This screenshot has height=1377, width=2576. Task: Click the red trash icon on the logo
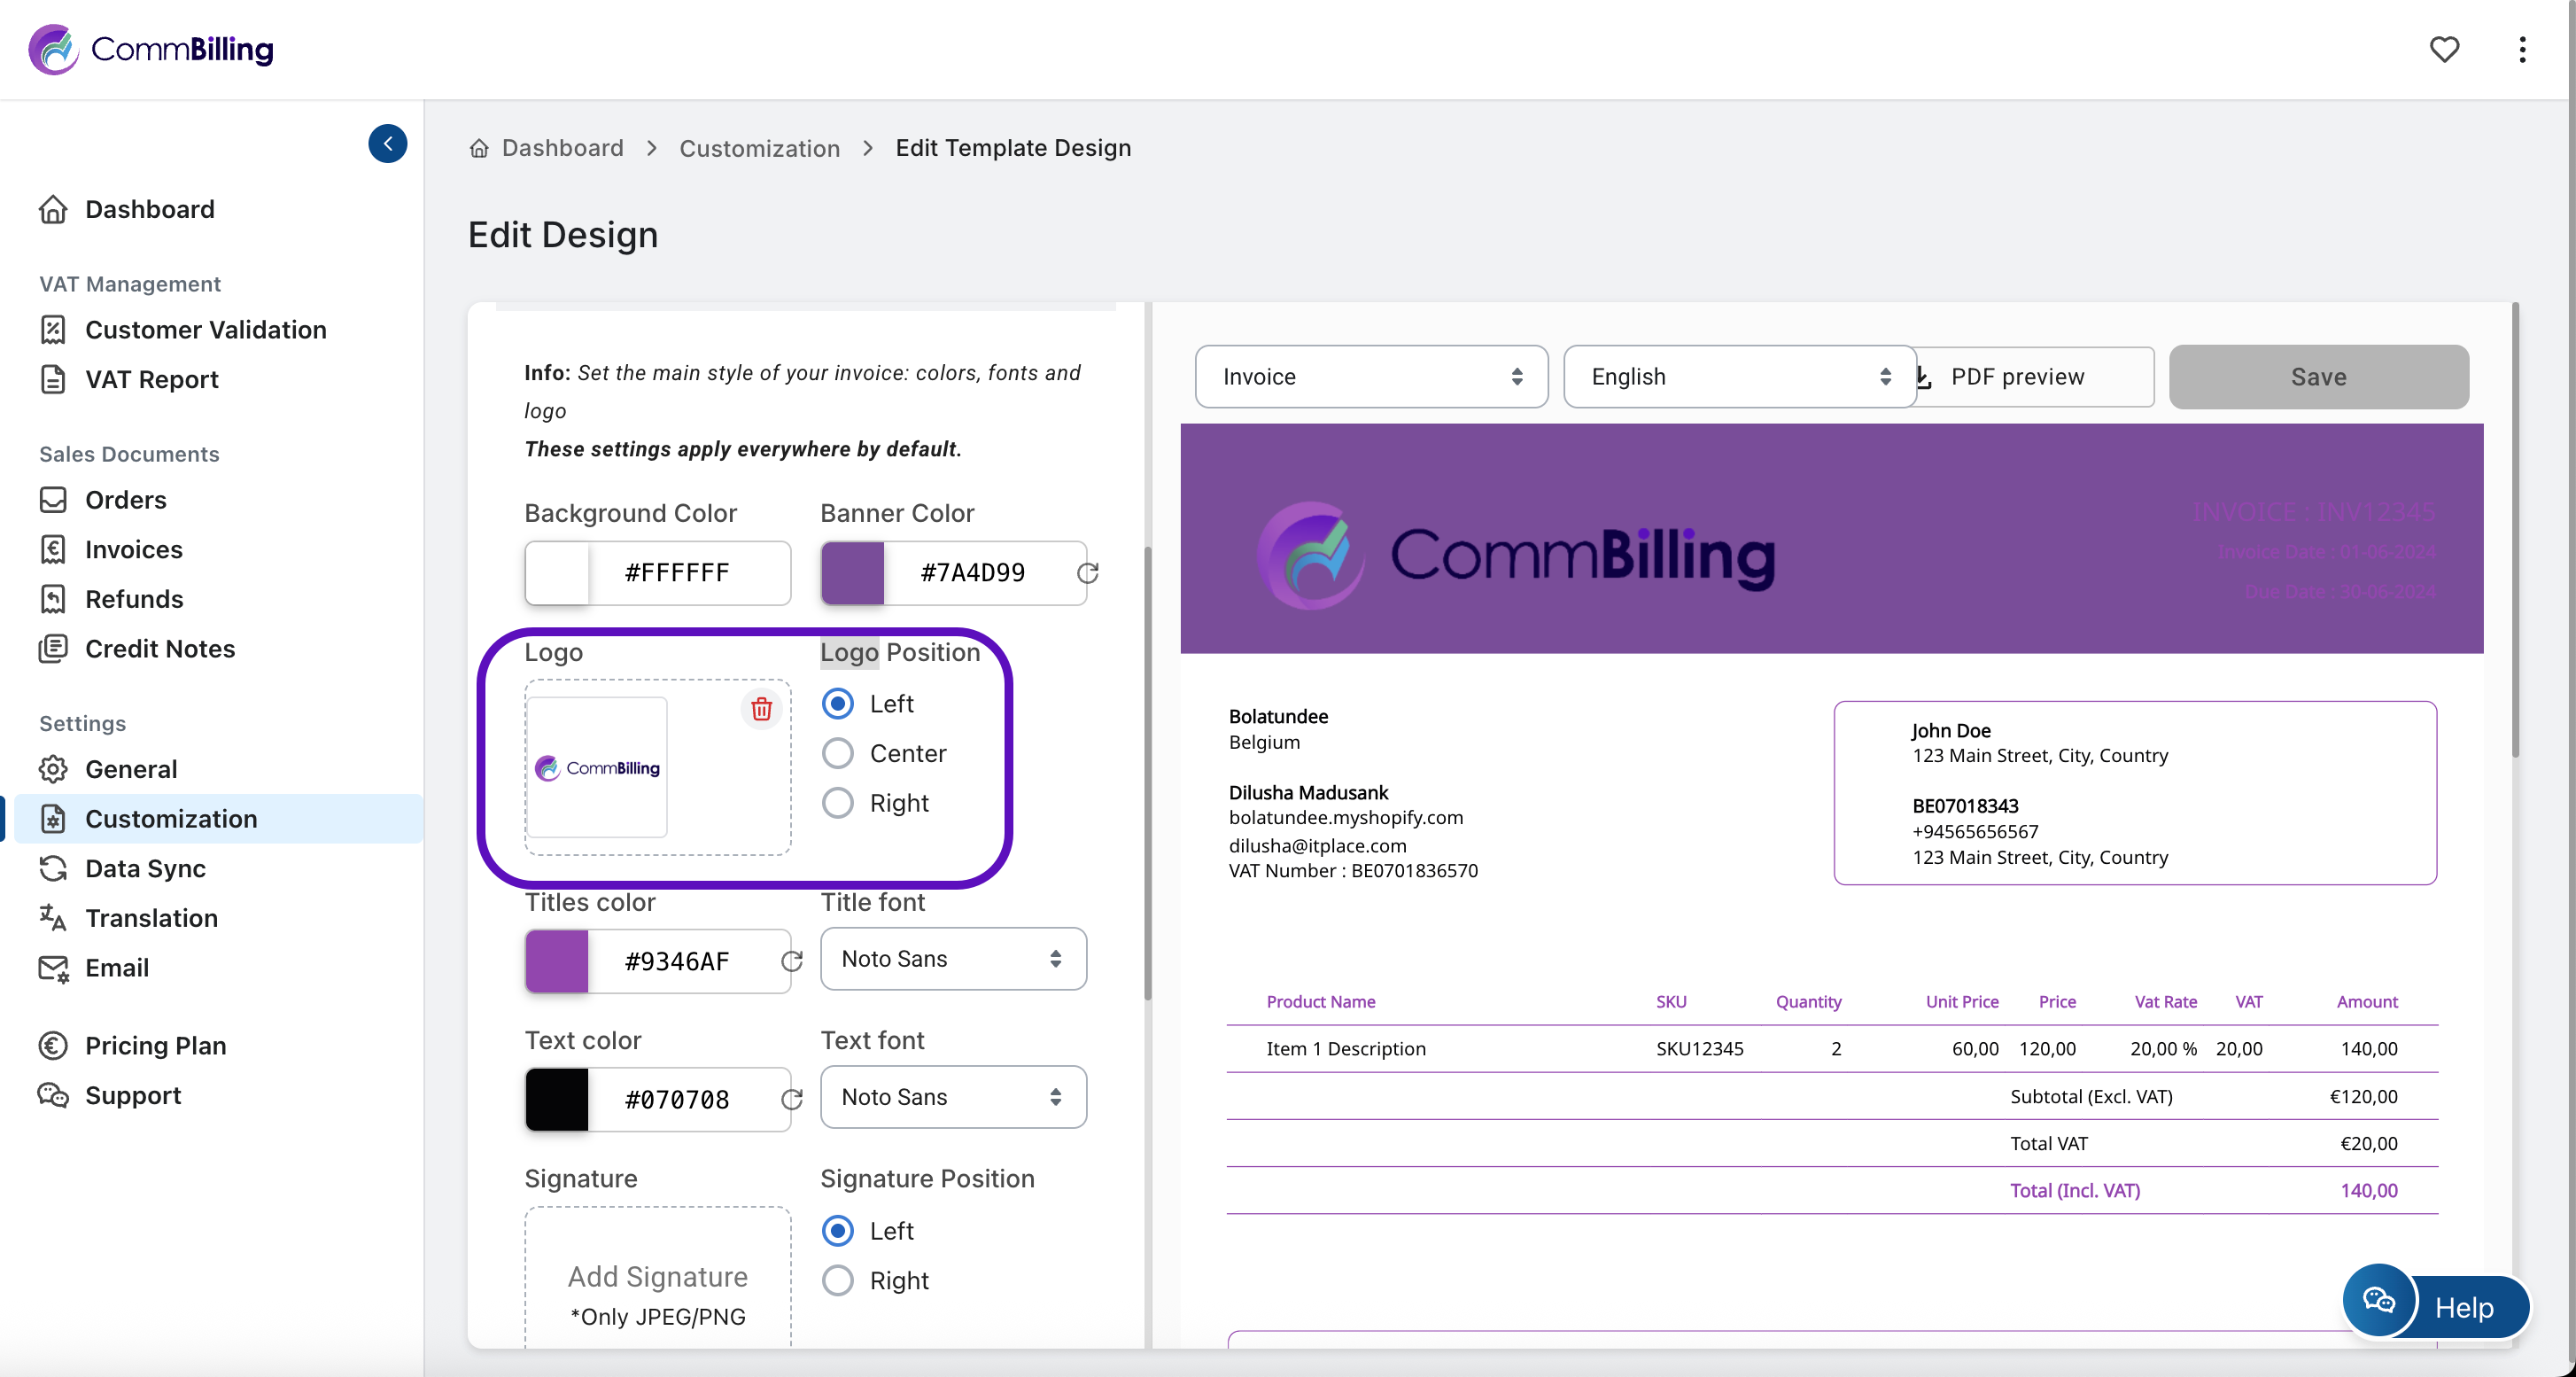click(761, 709)
